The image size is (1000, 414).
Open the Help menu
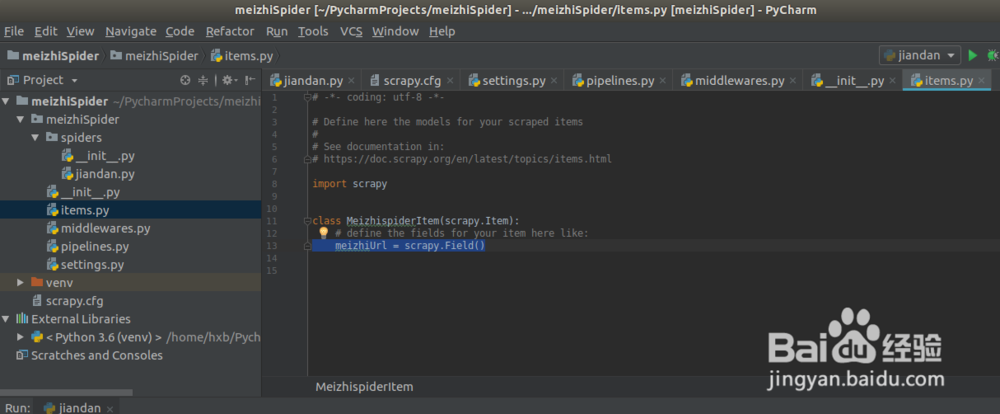click(442, 31)
